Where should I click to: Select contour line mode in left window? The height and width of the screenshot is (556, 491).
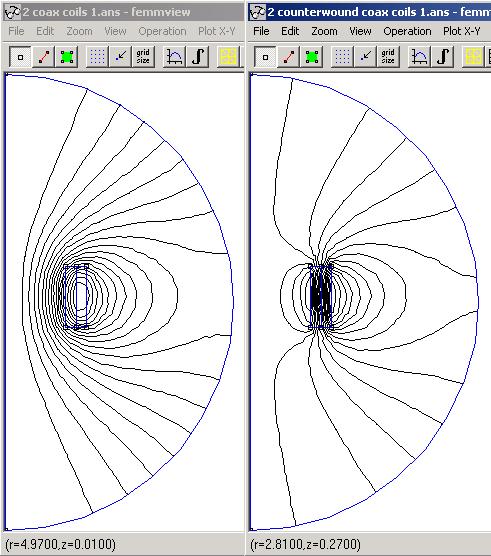pos(43,57)
